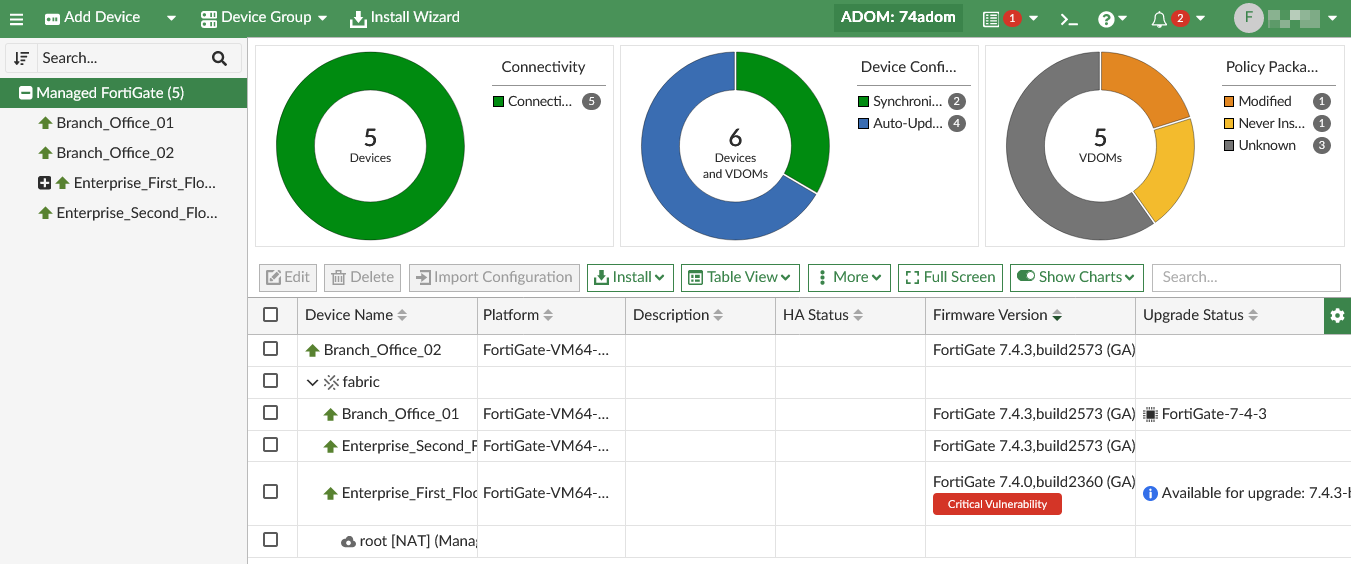Click the sort order icon beside the device tree search
Viewport: 1352px width, 564px height.
click(21, 58)
